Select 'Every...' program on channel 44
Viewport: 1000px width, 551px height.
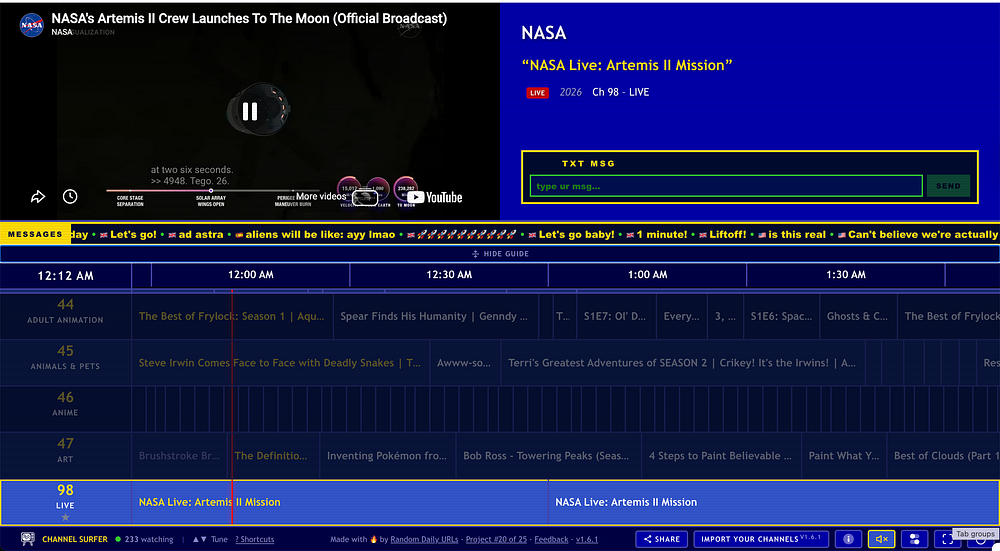(681, 316)
